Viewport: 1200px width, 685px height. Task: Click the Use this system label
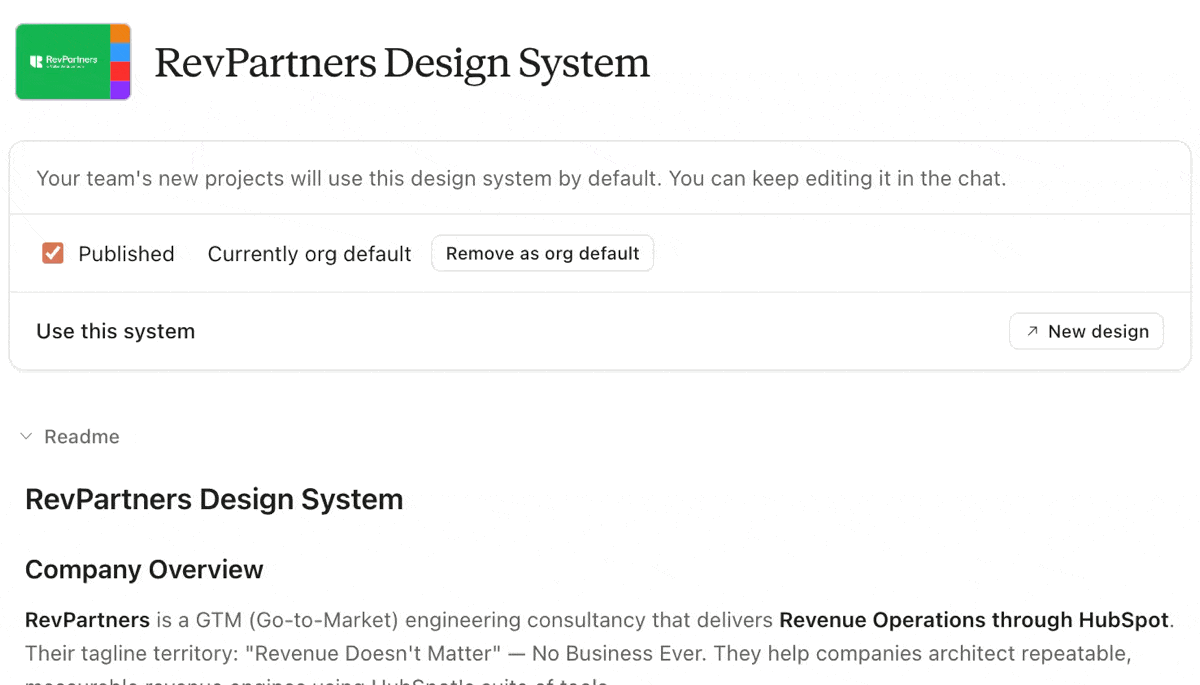click(x=116, y=331)
